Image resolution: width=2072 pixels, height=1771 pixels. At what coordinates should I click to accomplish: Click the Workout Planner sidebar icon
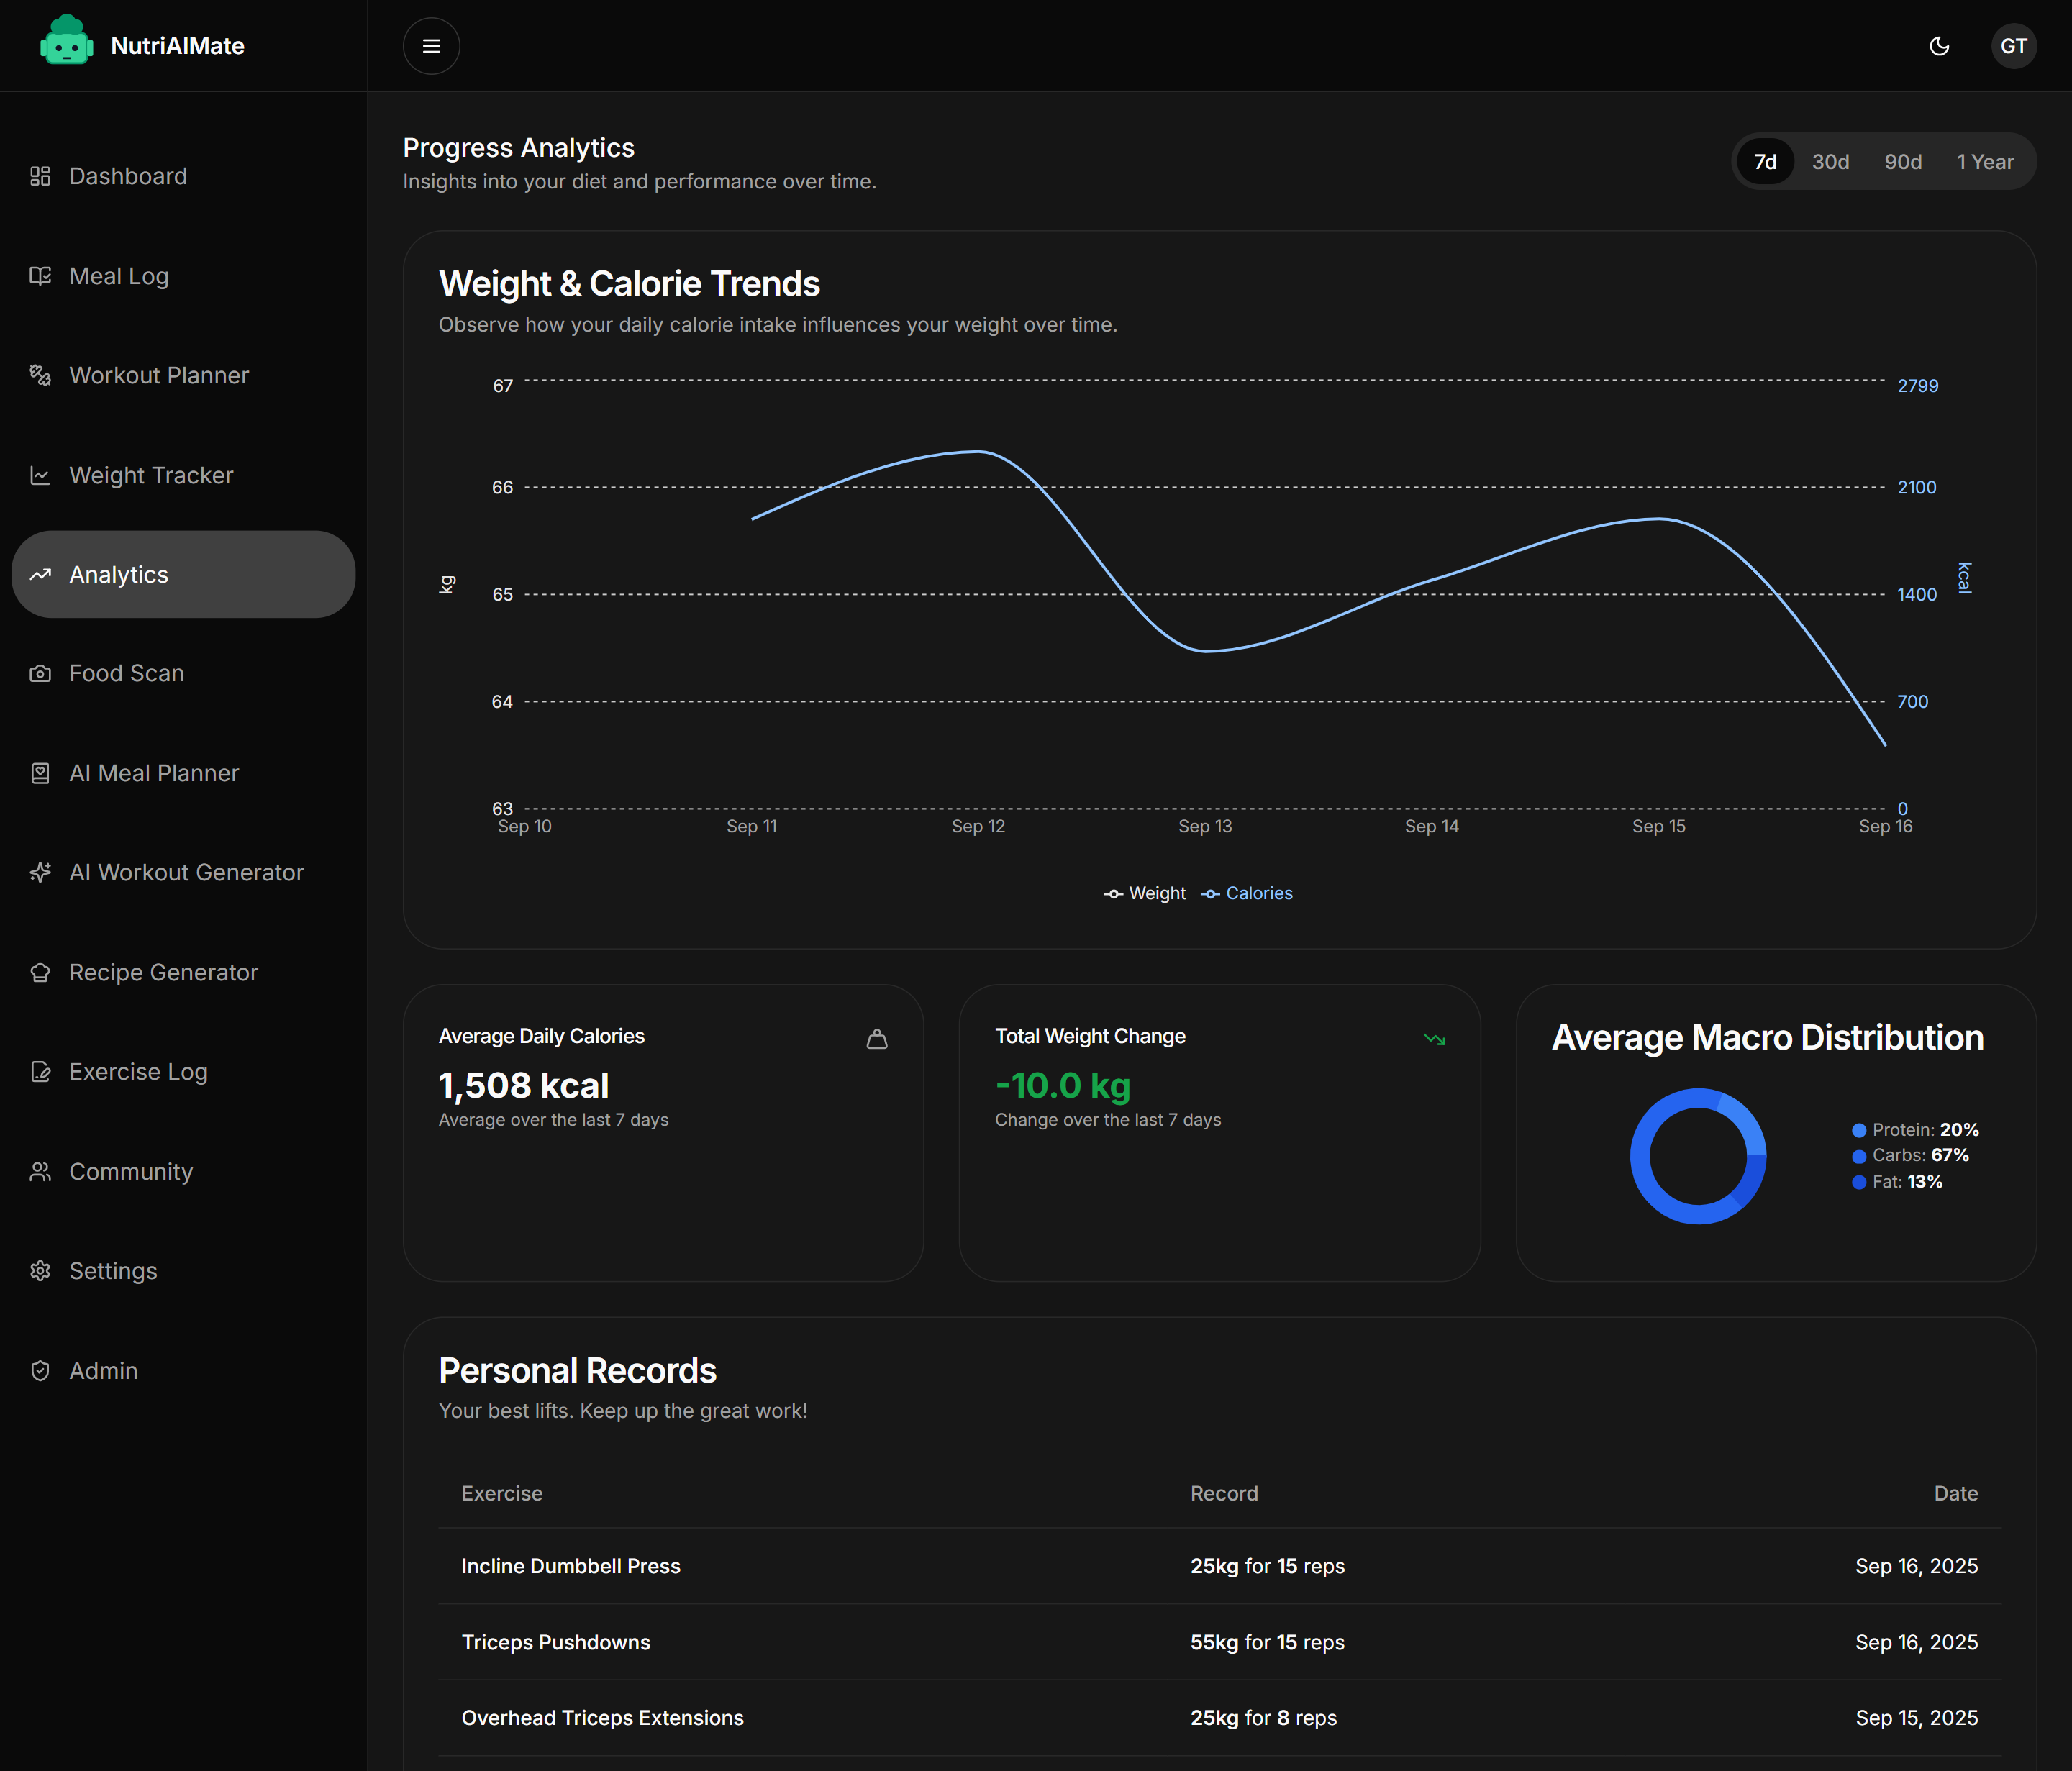pos(40,375)
